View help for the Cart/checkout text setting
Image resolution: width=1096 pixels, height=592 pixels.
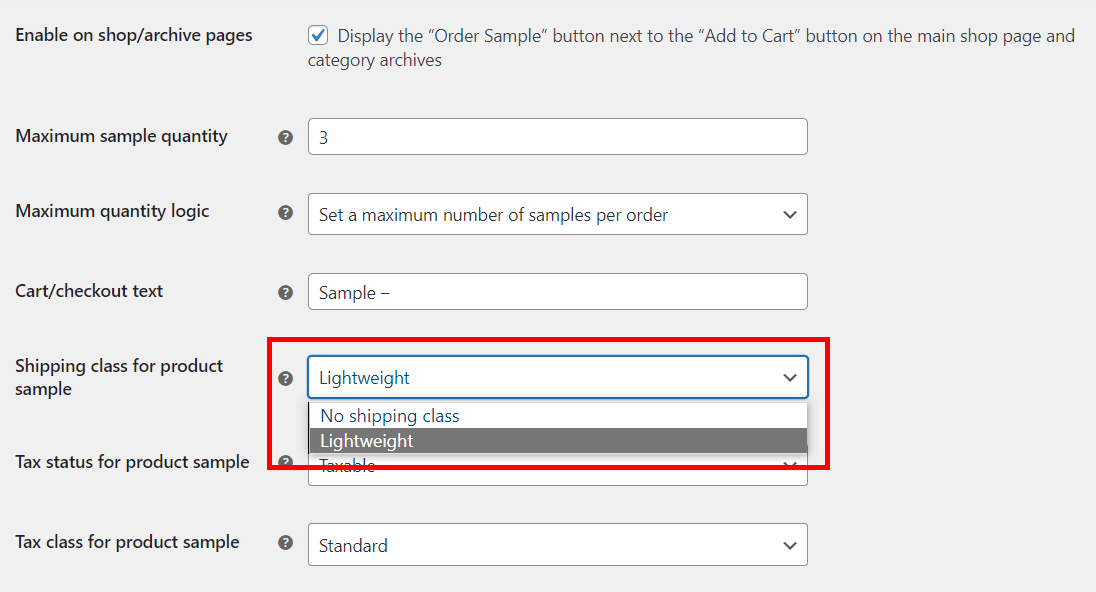[x=285, y=291]
